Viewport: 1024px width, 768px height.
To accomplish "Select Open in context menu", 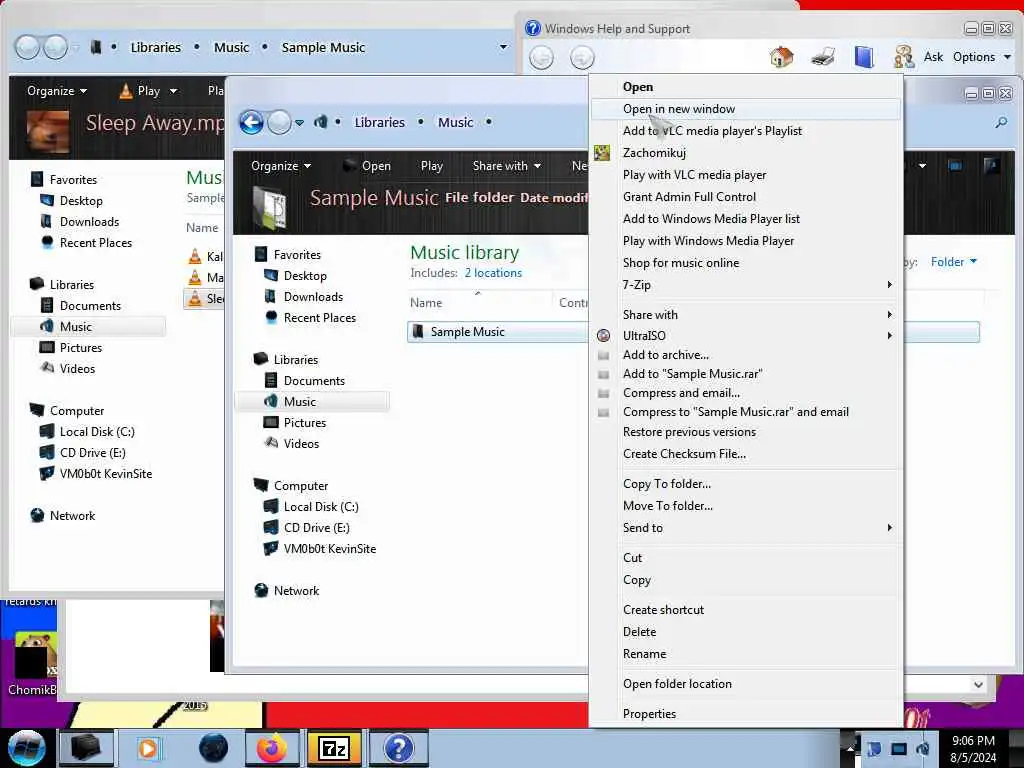I will (746, 87).
